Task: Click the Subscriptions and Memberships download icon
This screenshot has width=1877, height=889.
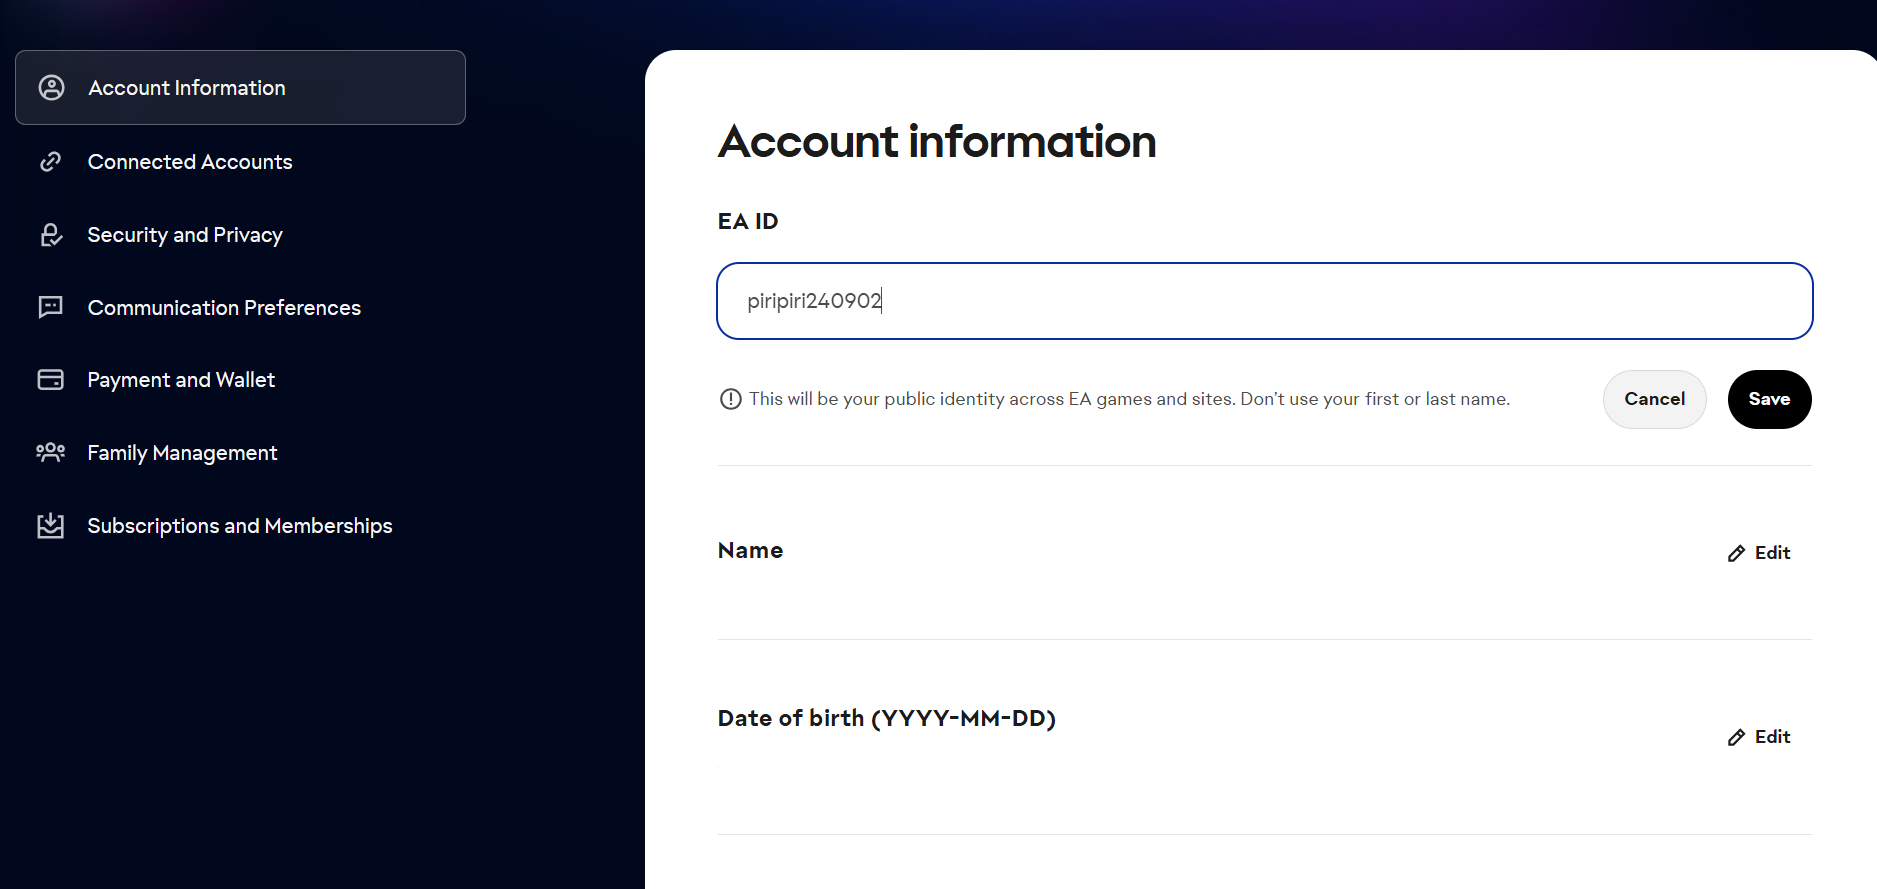Action: point(51,526)
